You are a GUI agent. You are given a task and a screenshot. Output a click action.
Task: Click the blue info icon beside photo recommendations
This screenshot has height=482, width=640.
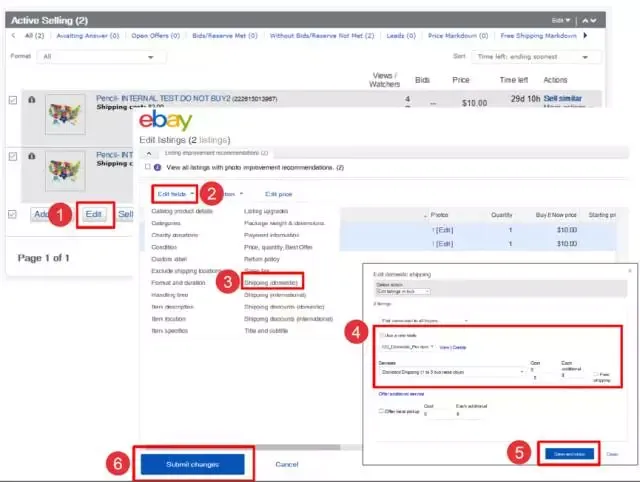[x=158, y=167]
